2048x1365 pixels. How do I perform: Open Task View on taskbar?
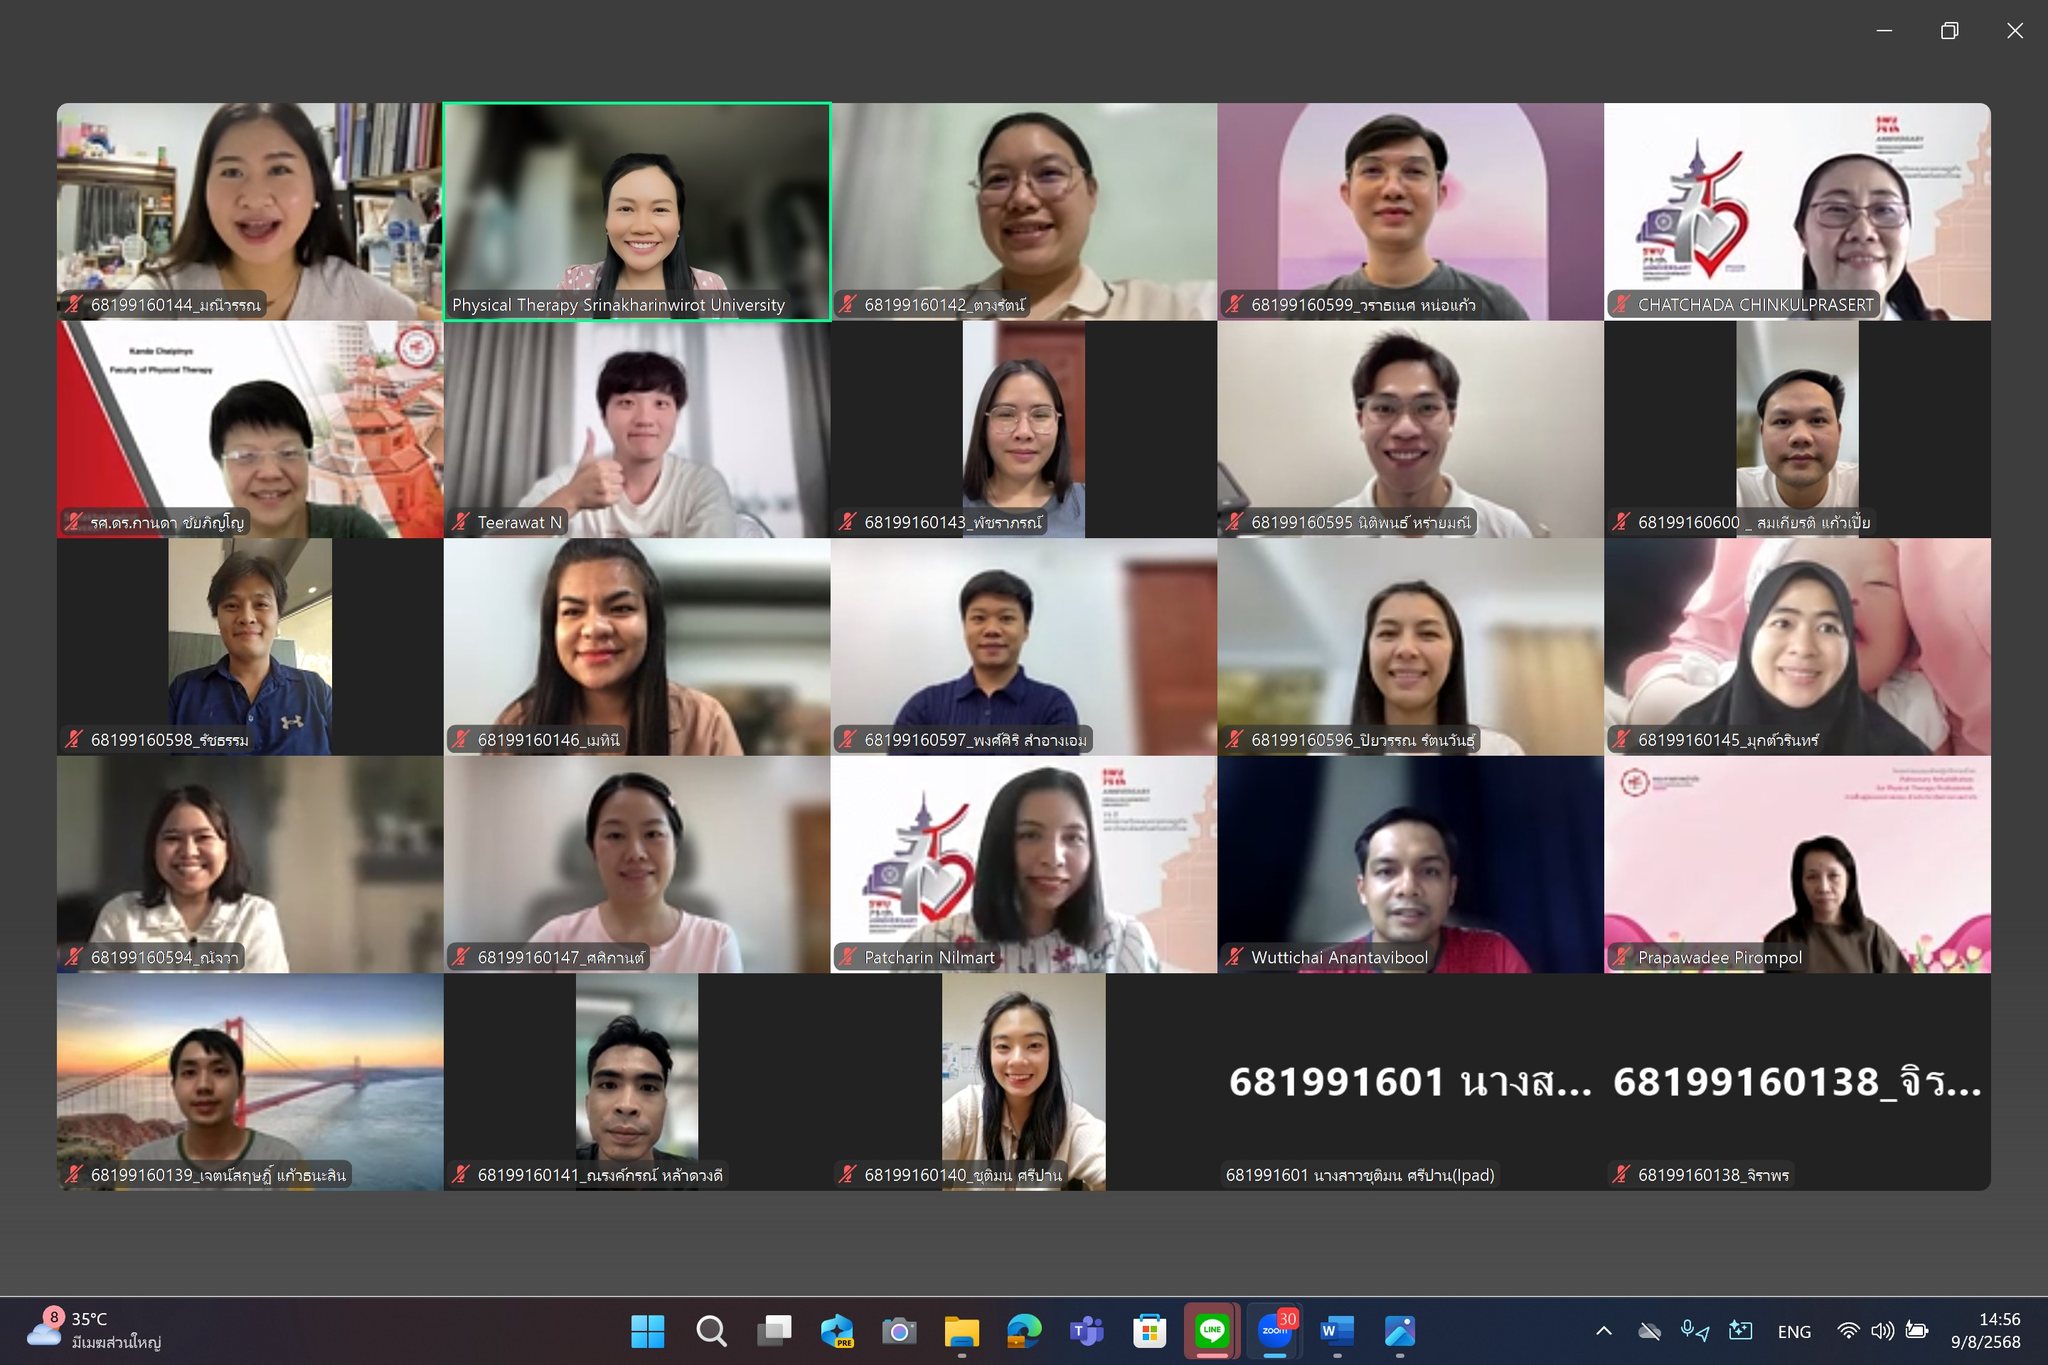pyautogui.click(x=774, y=1331)
